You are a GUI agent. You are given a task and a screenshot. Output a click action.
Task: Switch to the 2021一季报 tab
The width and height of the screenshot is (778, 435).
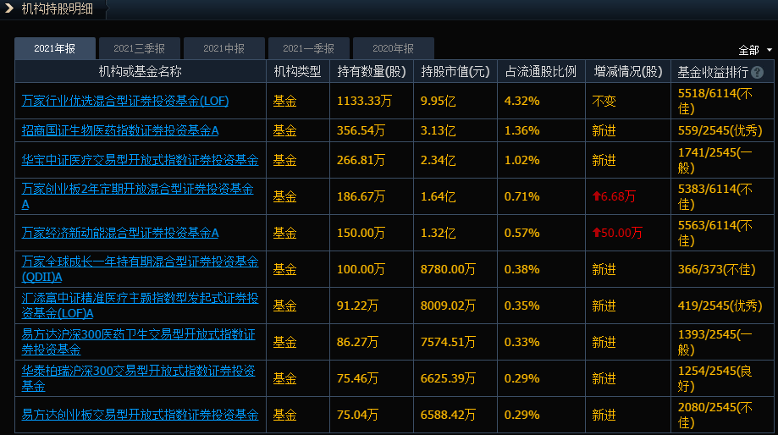click(x=309, y=48)
